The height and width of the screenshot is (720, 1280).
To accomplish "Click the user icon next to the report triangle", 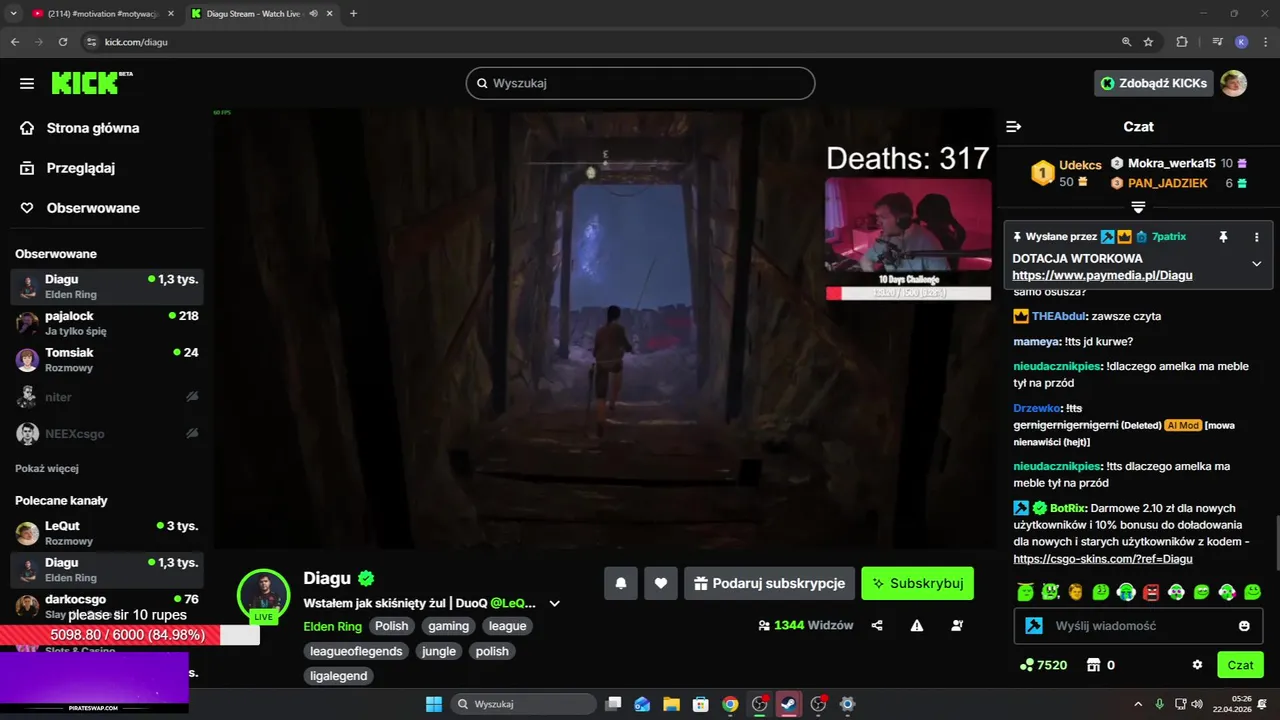I will [x=957, y=625].
